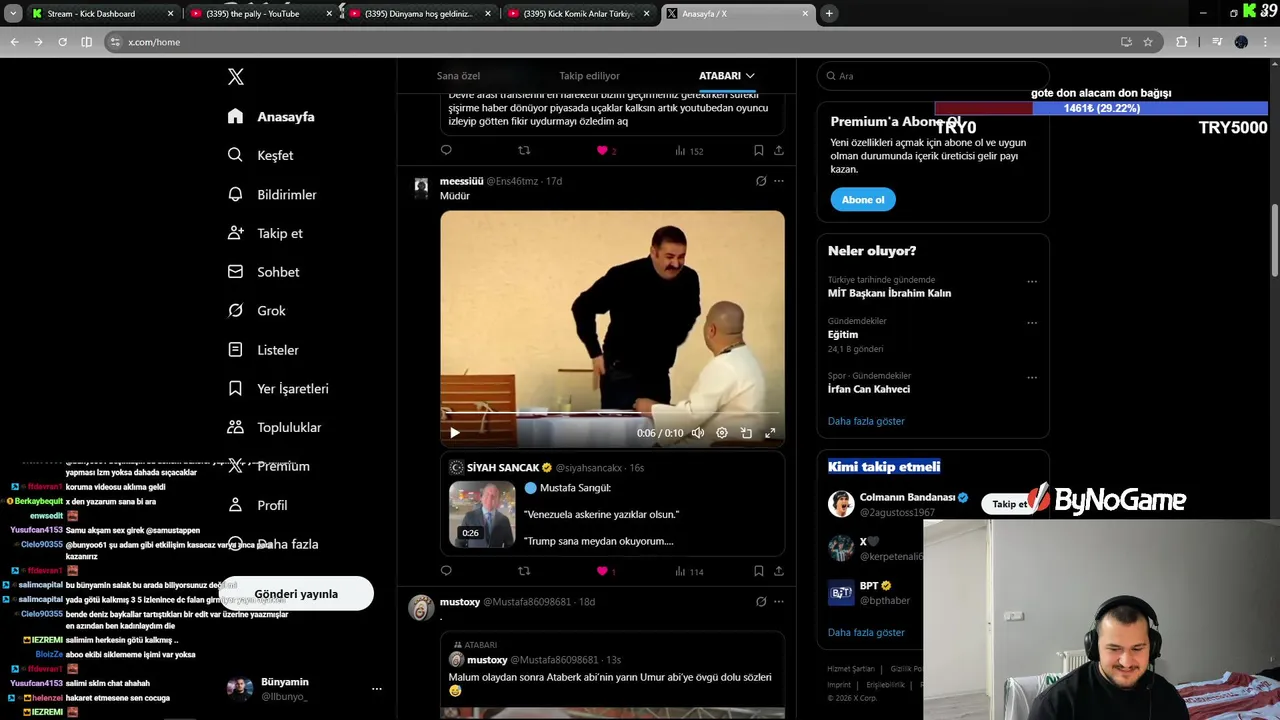Screen dimensions: 1280x720
Task: View analytics 114 on meessiüü post
Action: point(689,571)
